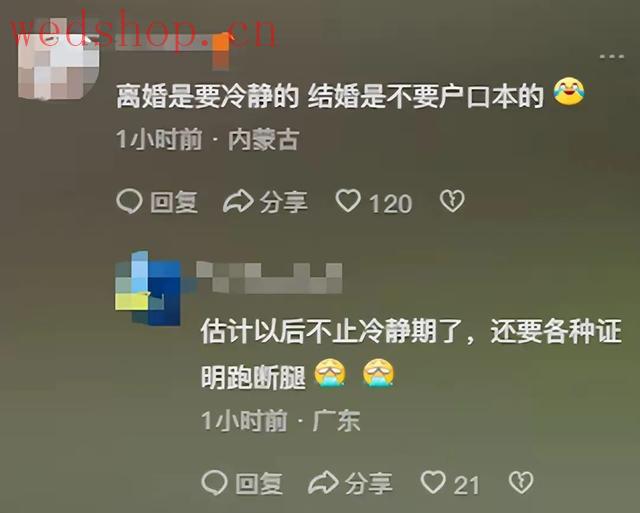Open the three-dots menu on the first comment
Viewport: 640px width, 513px height.
pyautogui.click(x=611, y=57)
